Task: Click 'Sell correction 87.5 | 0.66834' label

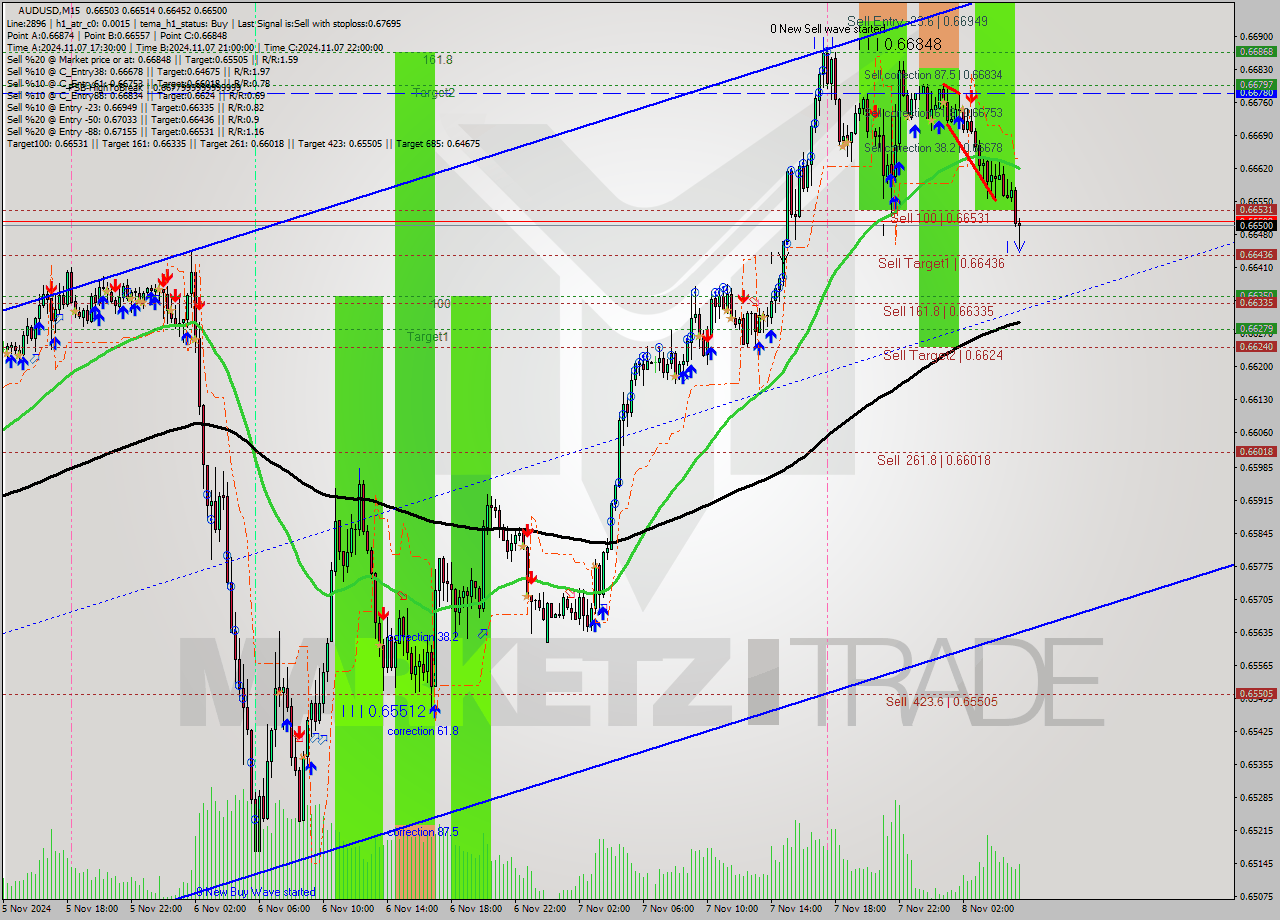Action: click(x=933, y=75)
